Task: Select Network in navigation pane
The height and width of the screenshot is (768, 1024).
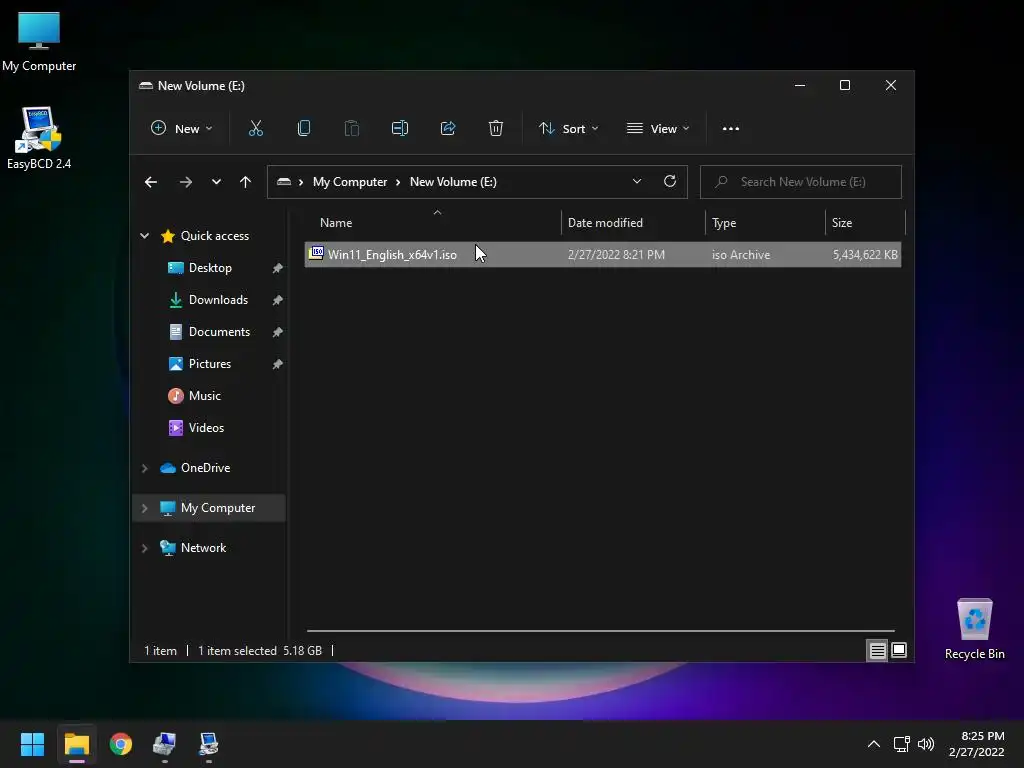Action: coord(203,548)
